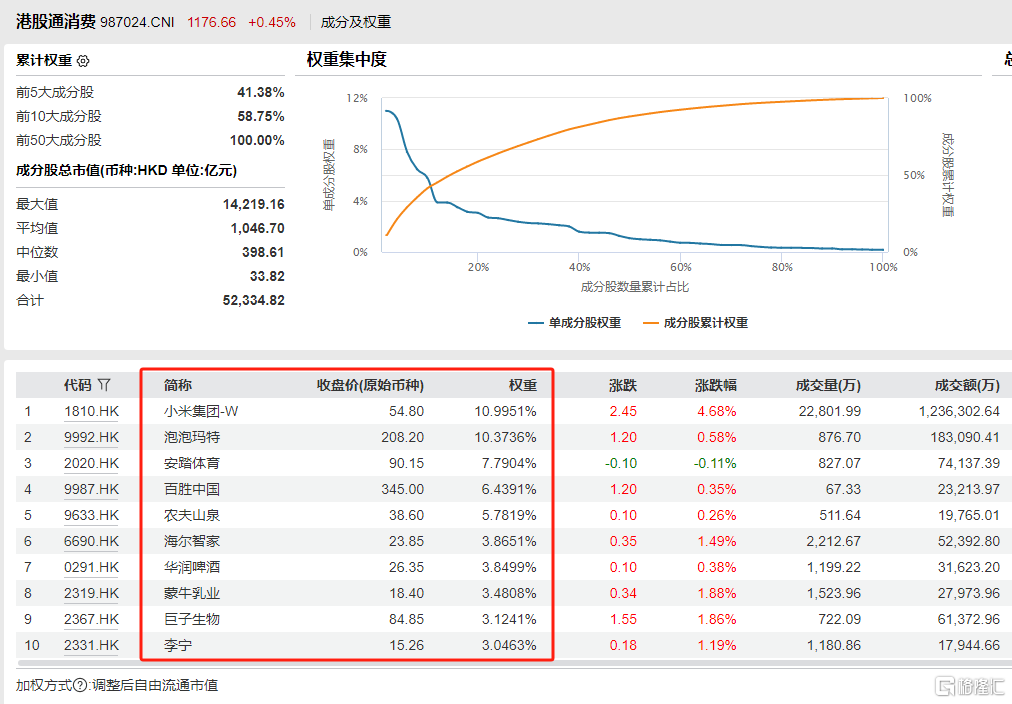
Task: Select the 农夫山泉 row name
Action: 192,516
